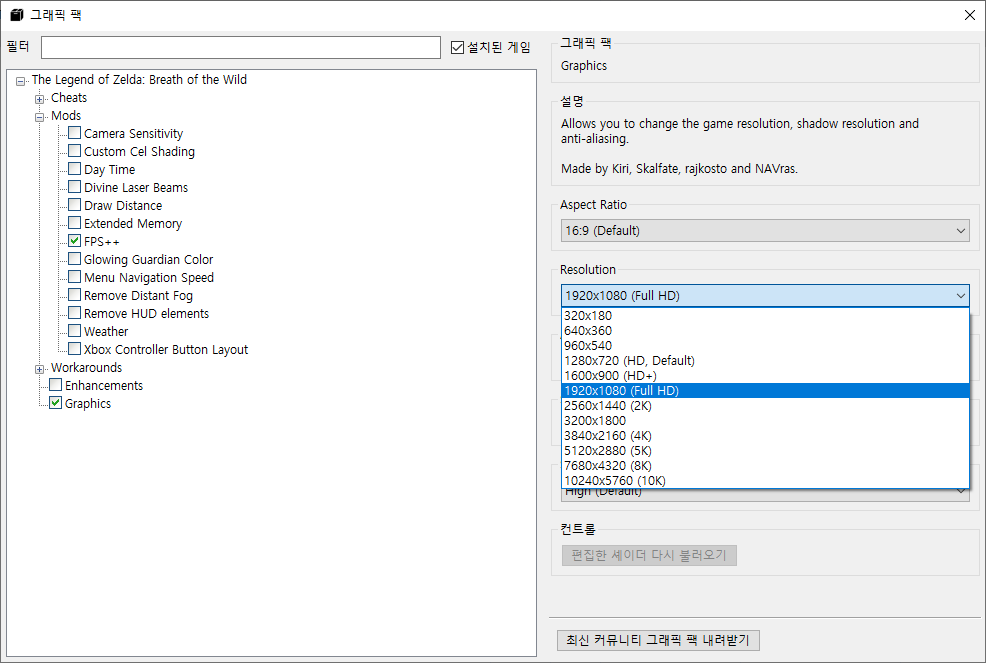
Task: Expand the Cheats tree node
Action: 40,99
